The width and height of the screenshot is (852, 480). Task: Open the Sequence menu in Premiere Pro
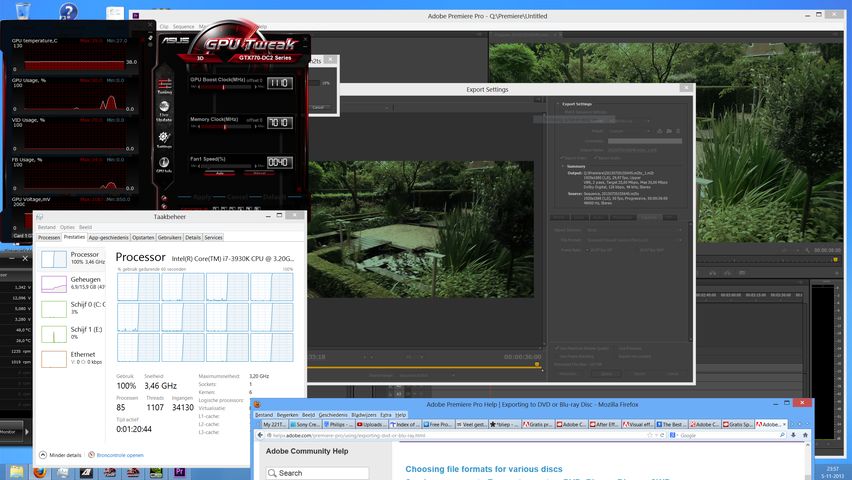click(x=183, y=27)
